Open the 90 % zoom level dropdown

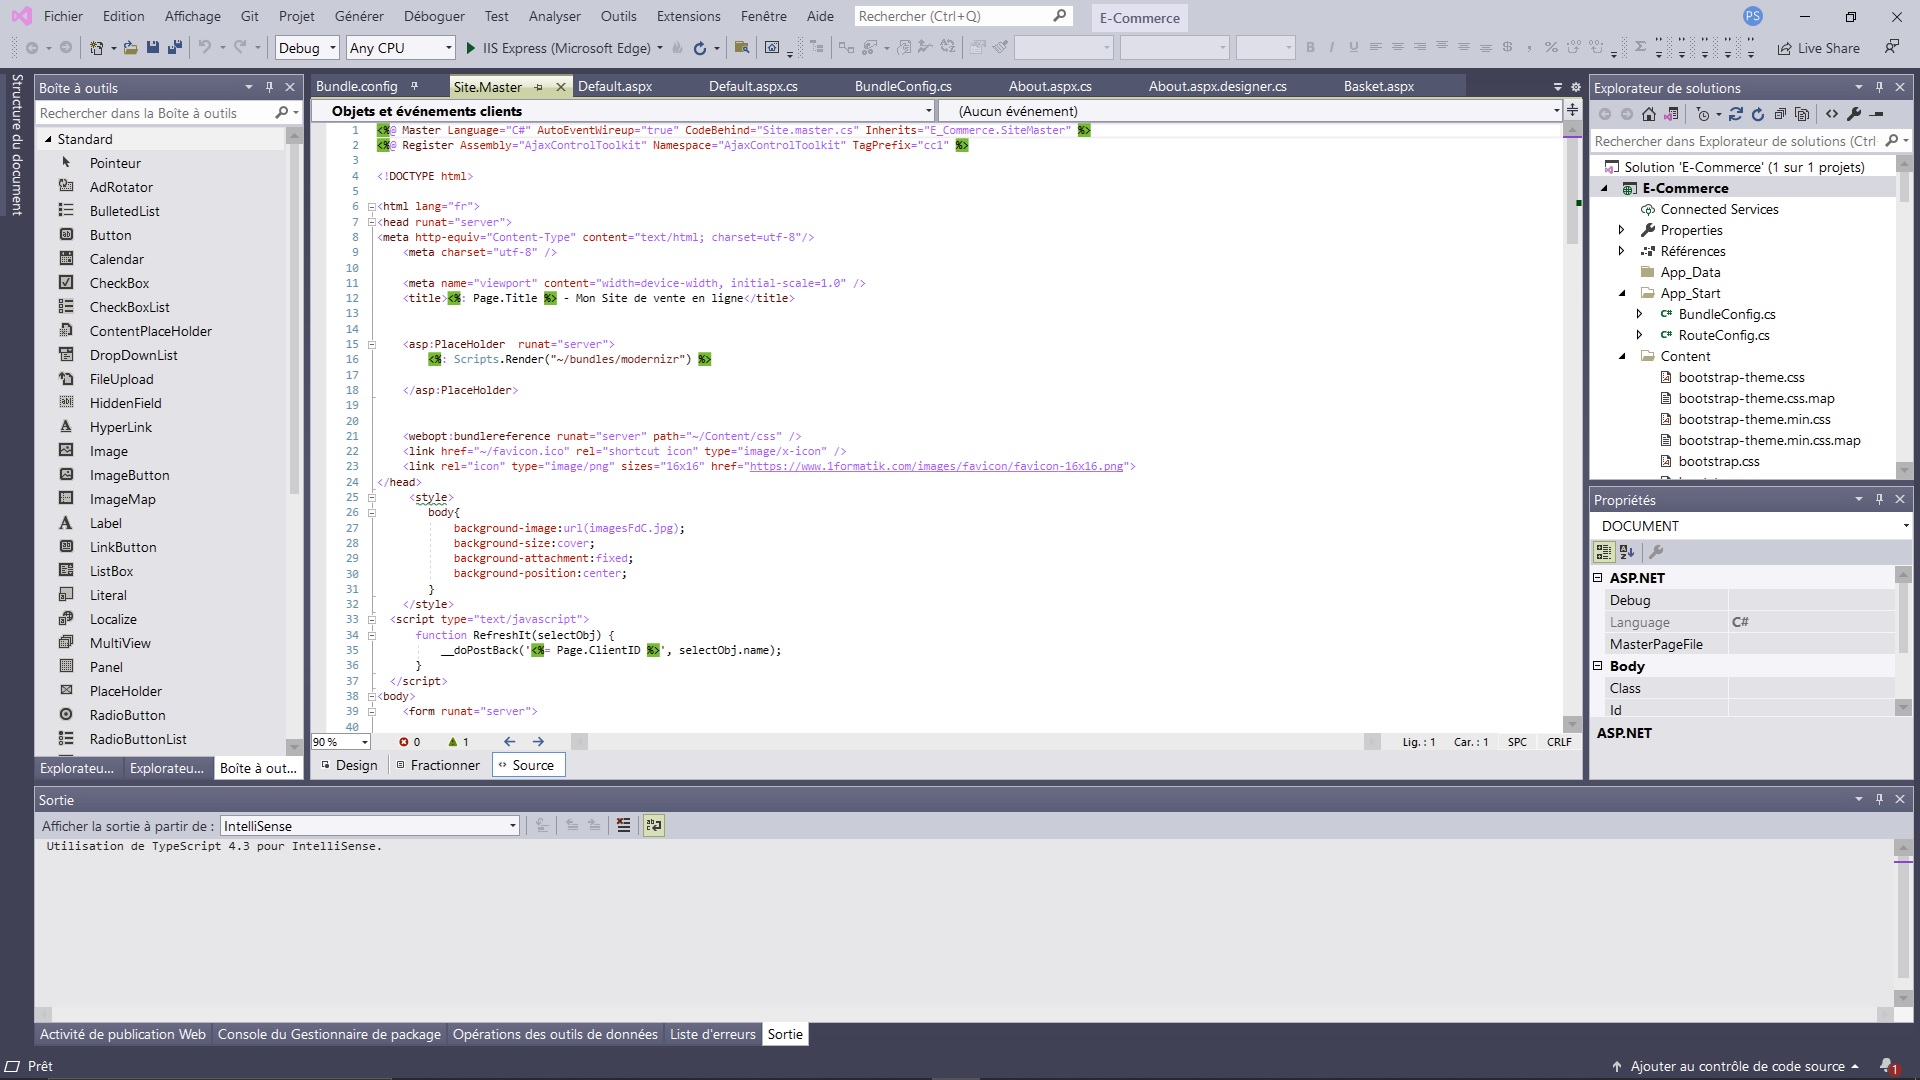pos(341,742)
